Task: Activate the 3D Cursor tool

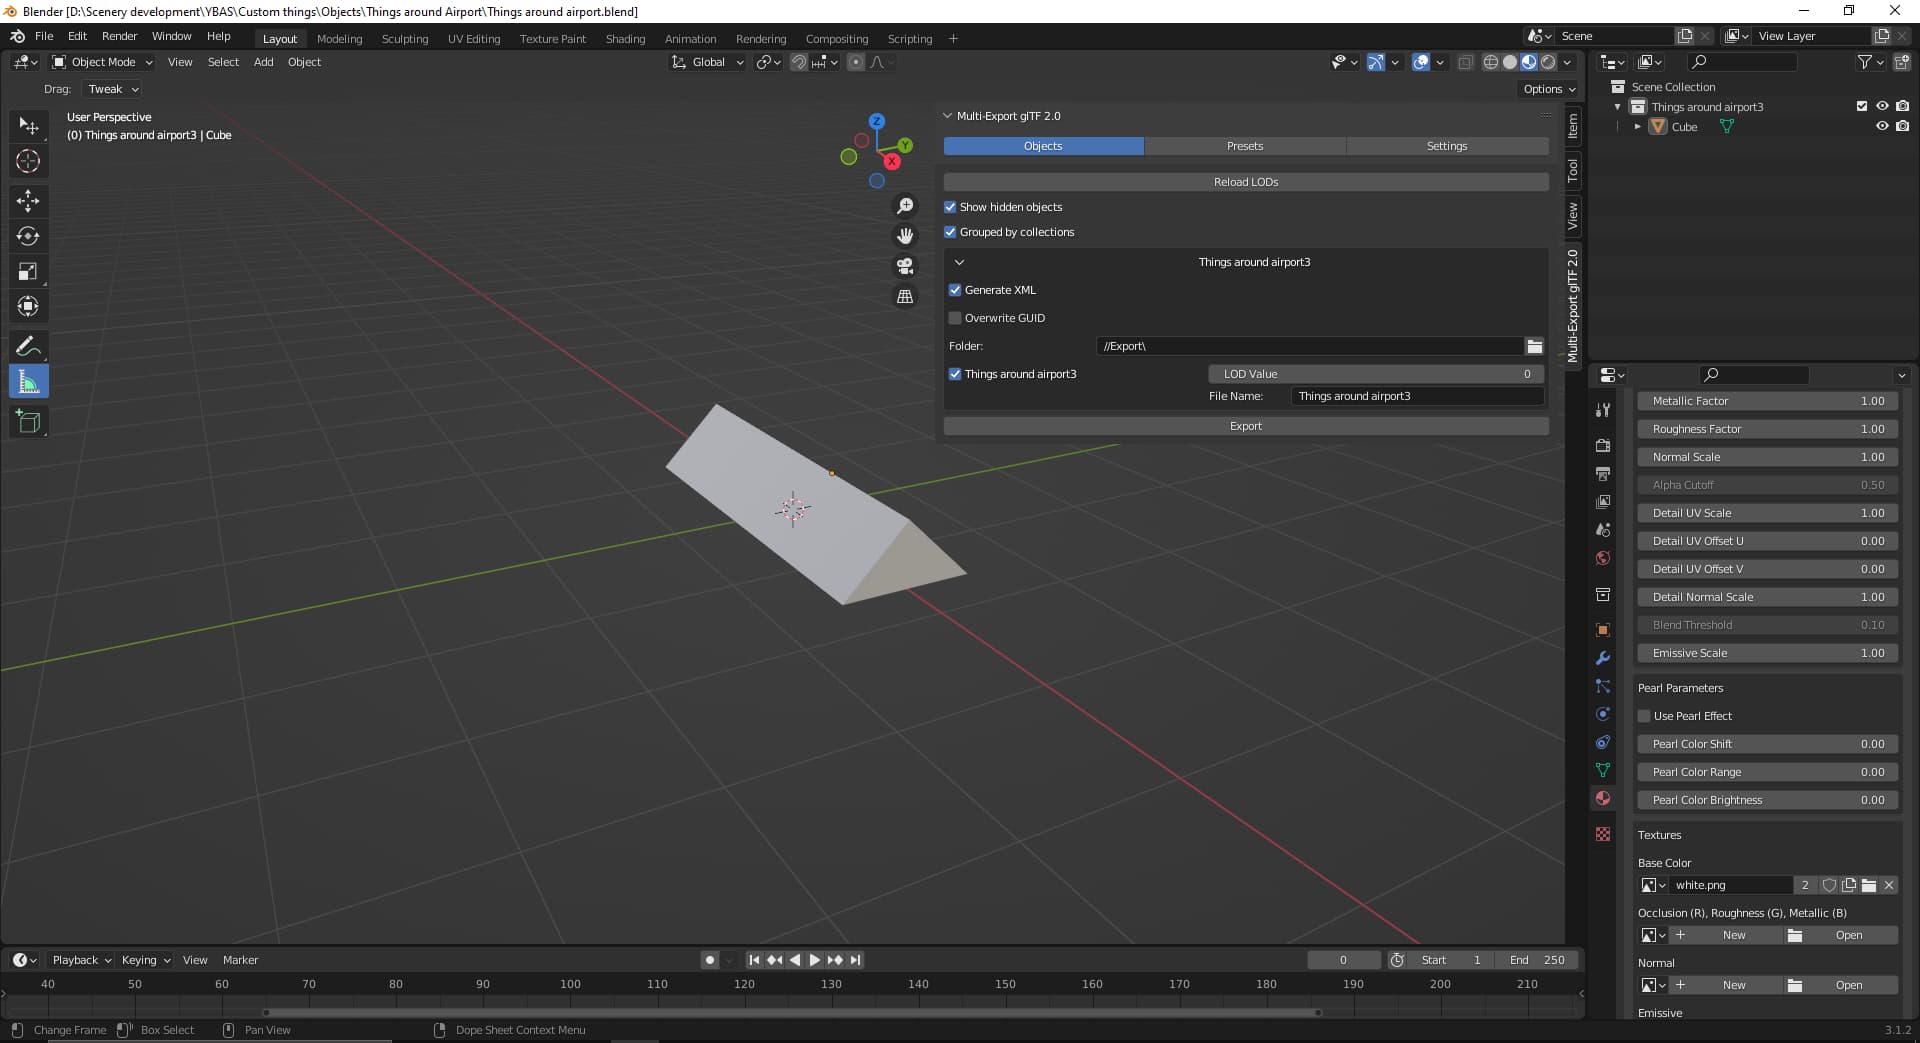Action: click(29, 160)
